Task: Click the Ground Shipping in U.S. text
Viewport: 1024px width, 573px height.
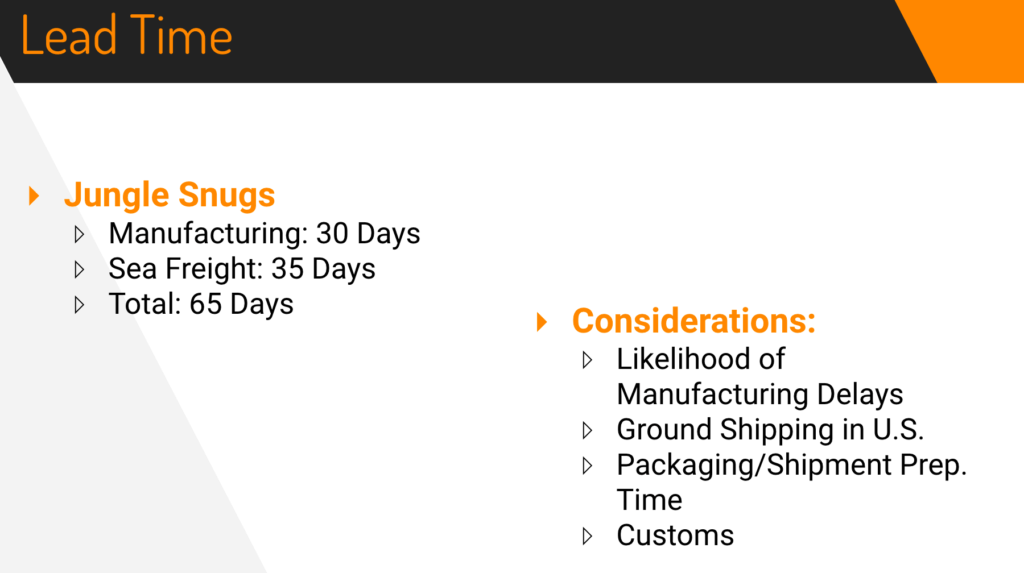Action: (x=770, y=430)
